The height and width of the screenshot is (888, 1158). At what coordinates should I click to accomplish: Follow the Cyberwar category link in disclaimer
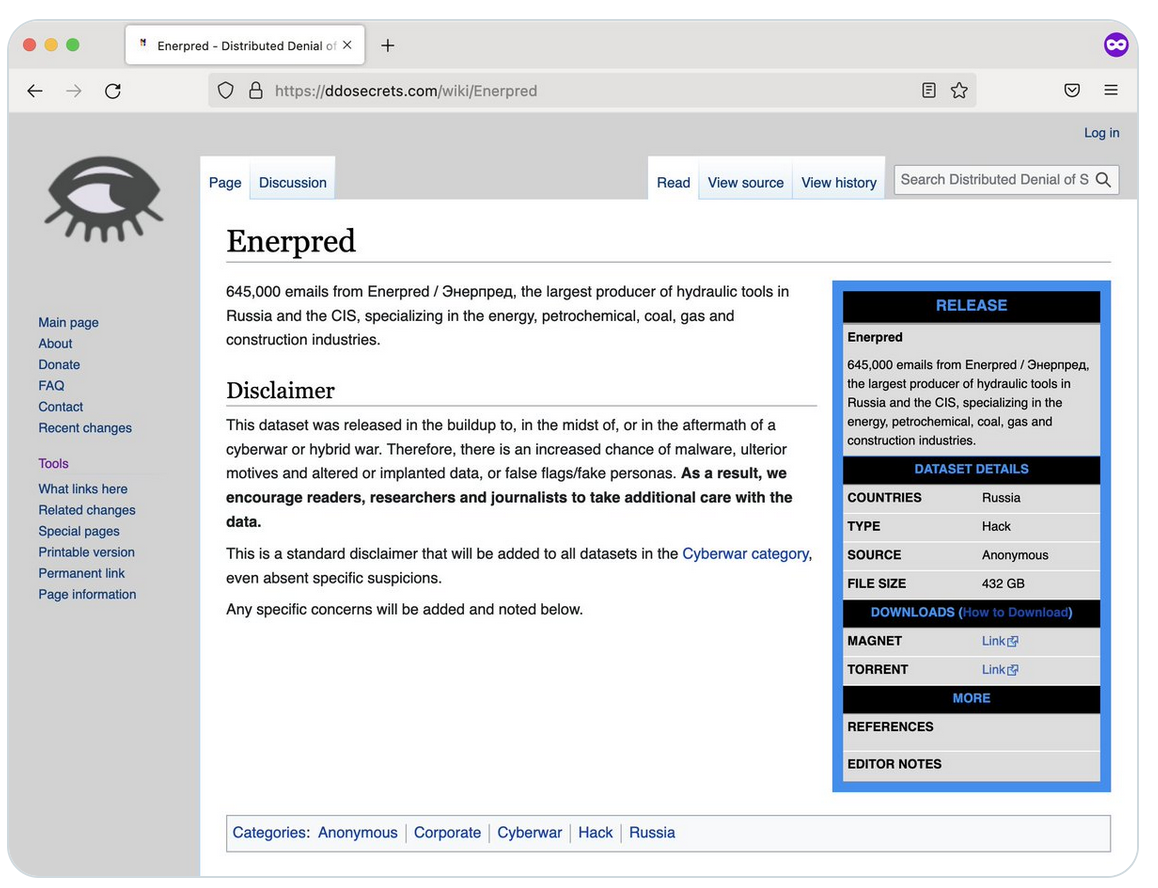coord(745,554)
